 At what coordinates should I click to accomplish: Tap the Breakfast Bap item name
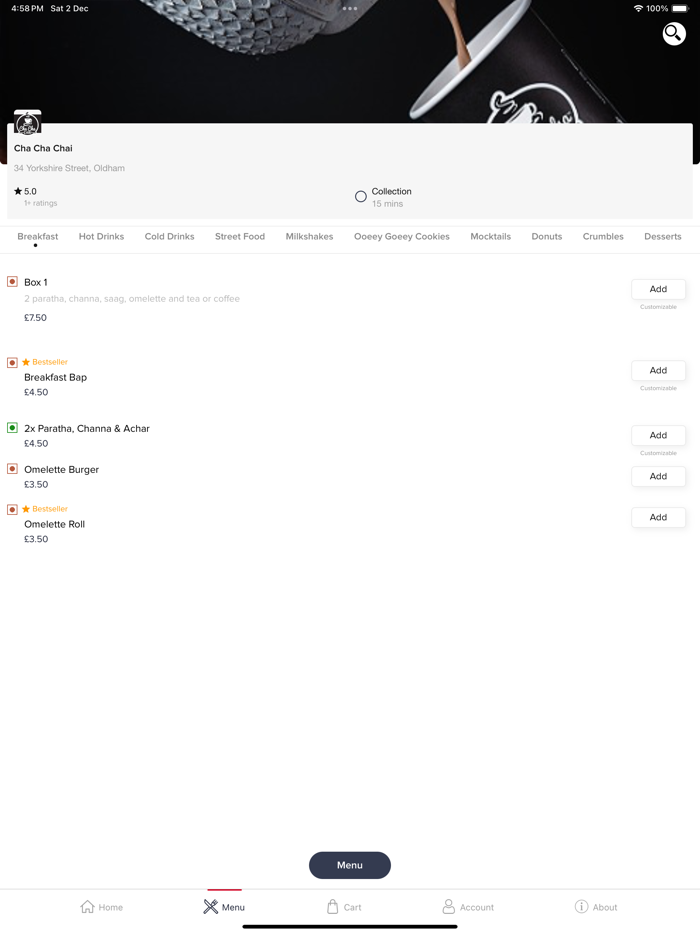click(x=55, y=378)
